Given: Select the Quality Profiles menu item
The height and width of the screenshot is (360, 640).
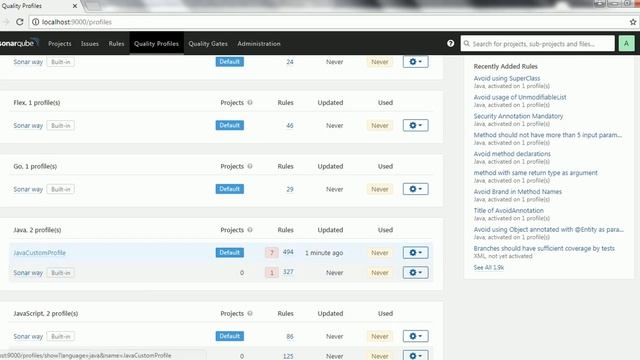Looking at the screenshot, I should coord(156,44).
